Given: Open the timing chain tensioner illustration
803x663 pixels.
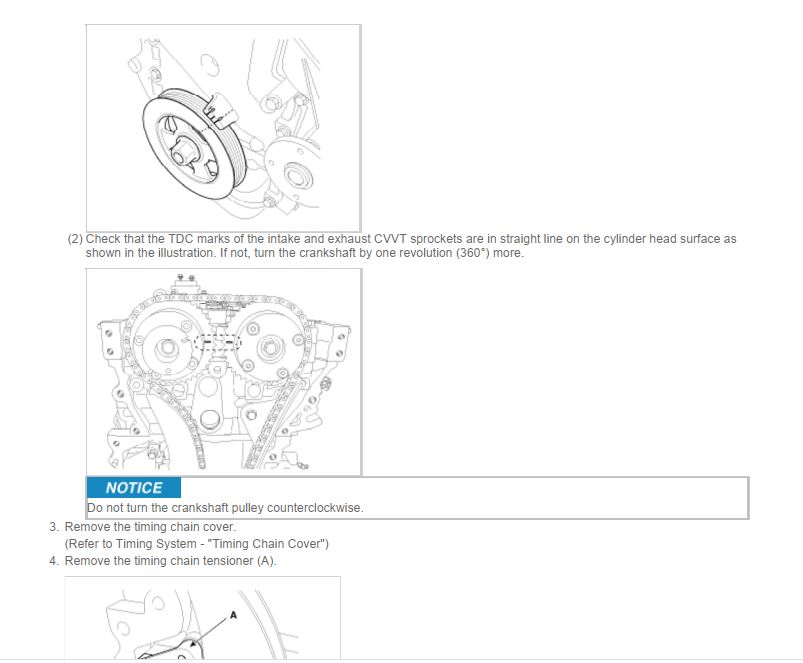Looking at the screenshot, I should [x=202, y=617].
